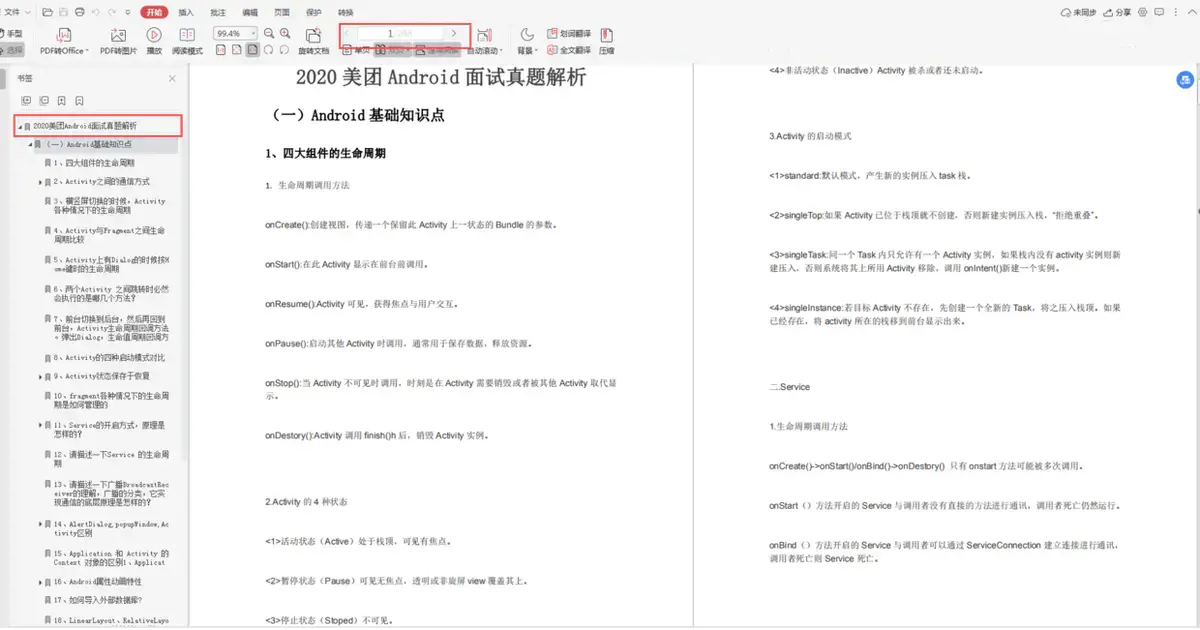Click the 分享 share button

(1118, 12)
